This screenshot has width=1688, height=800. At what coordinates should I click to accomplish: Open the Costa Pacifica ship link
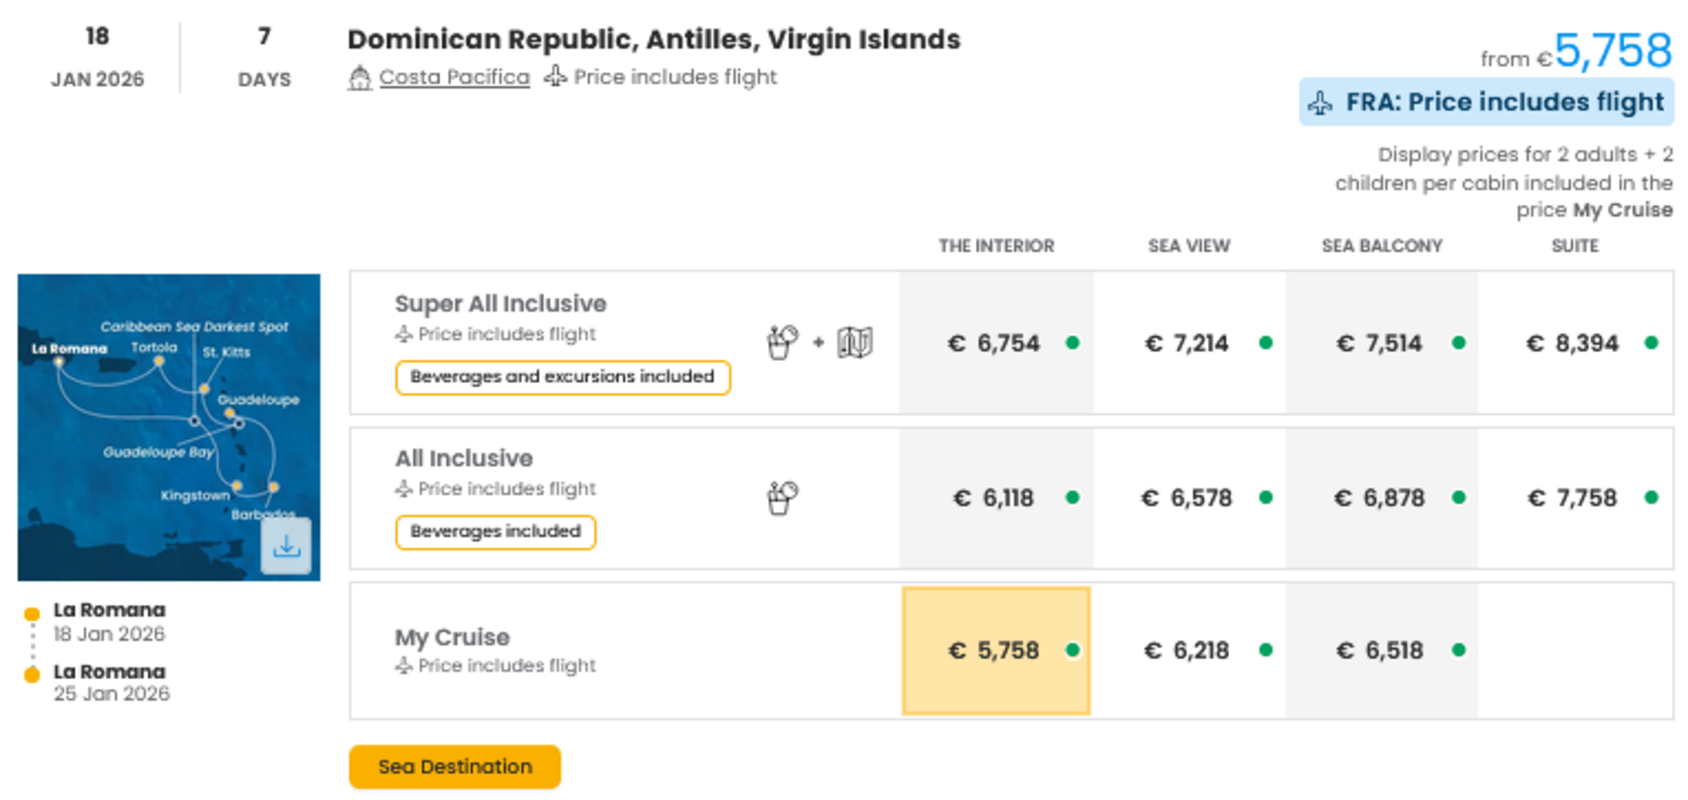[454, 77]
